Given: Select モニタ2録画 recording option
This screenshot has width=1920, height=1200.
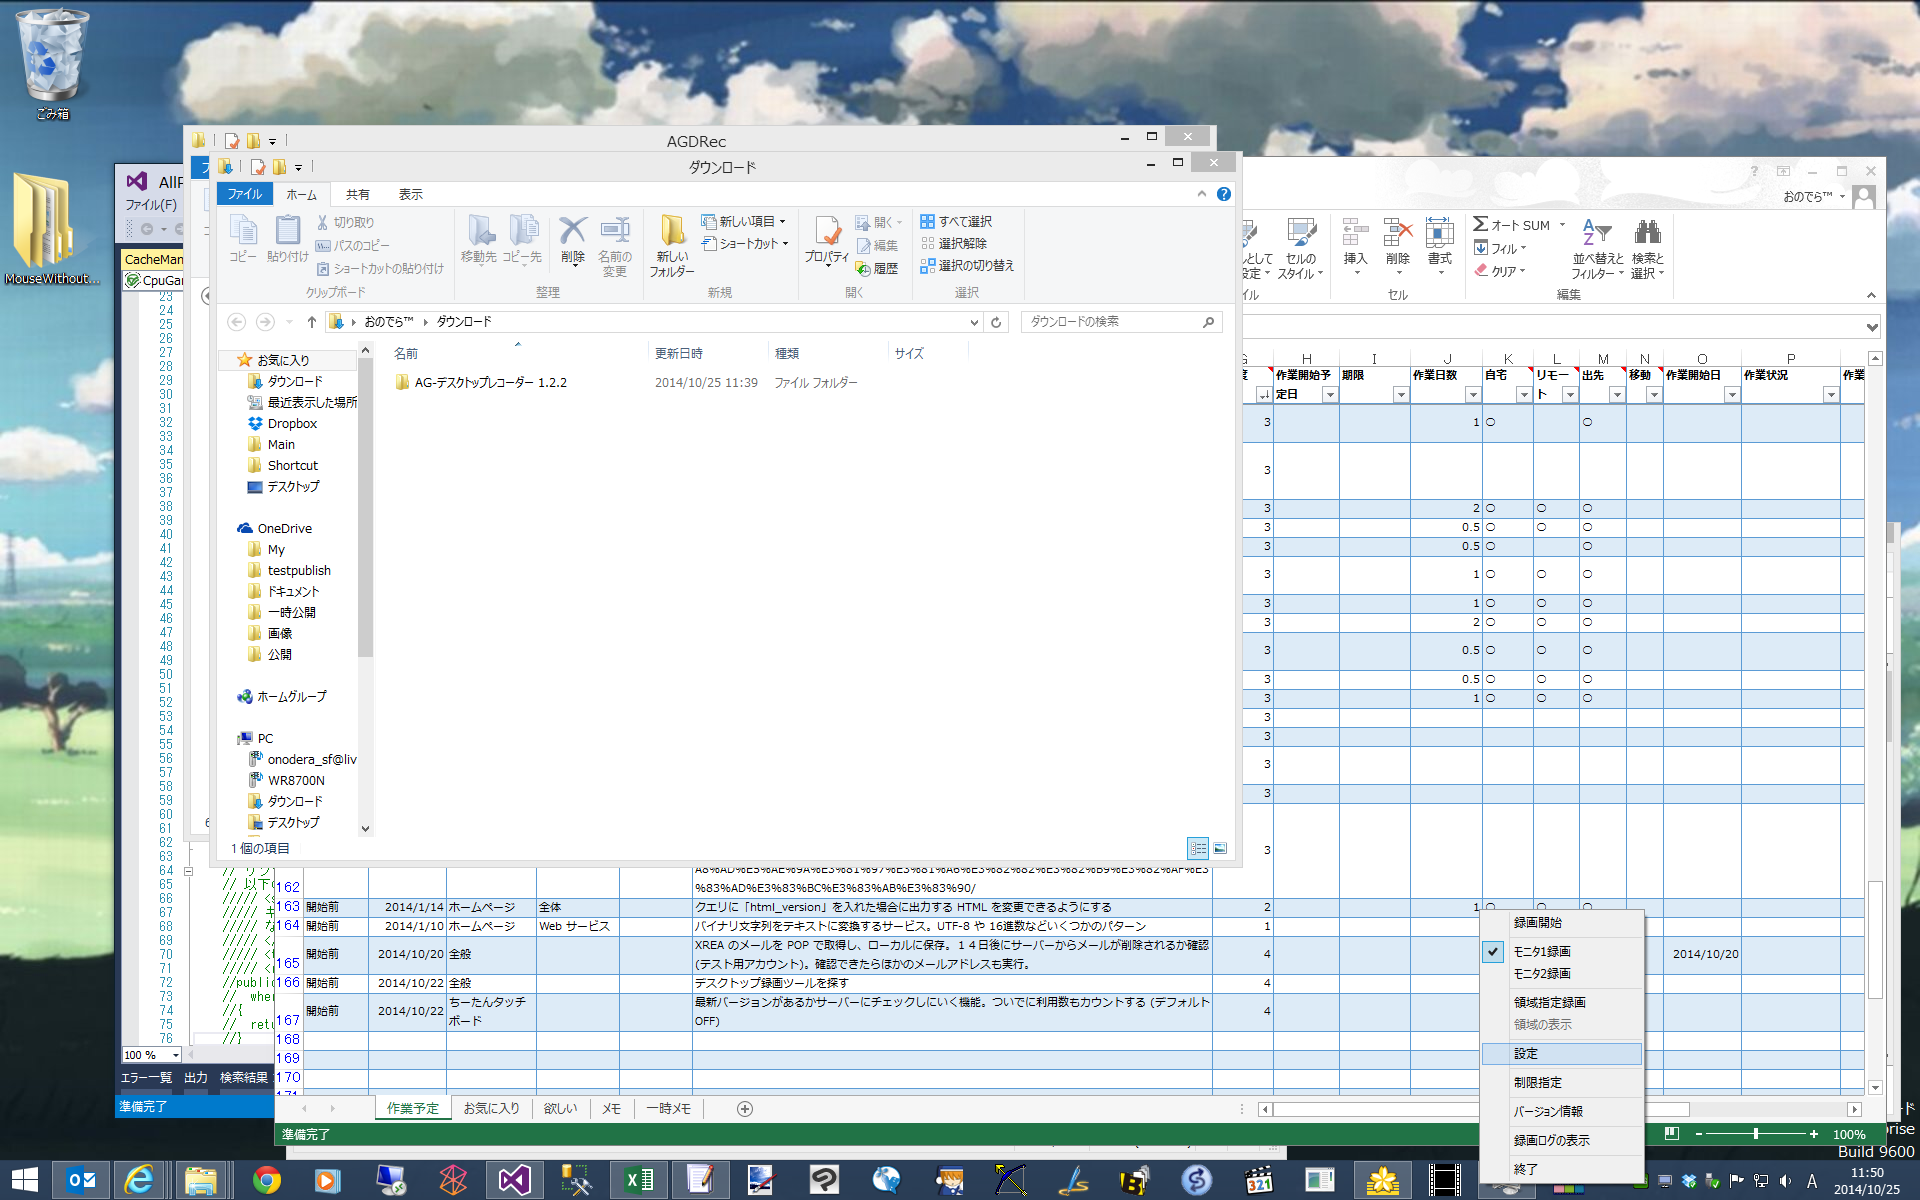Looking at the screenshot, I should coord(1538,973).
